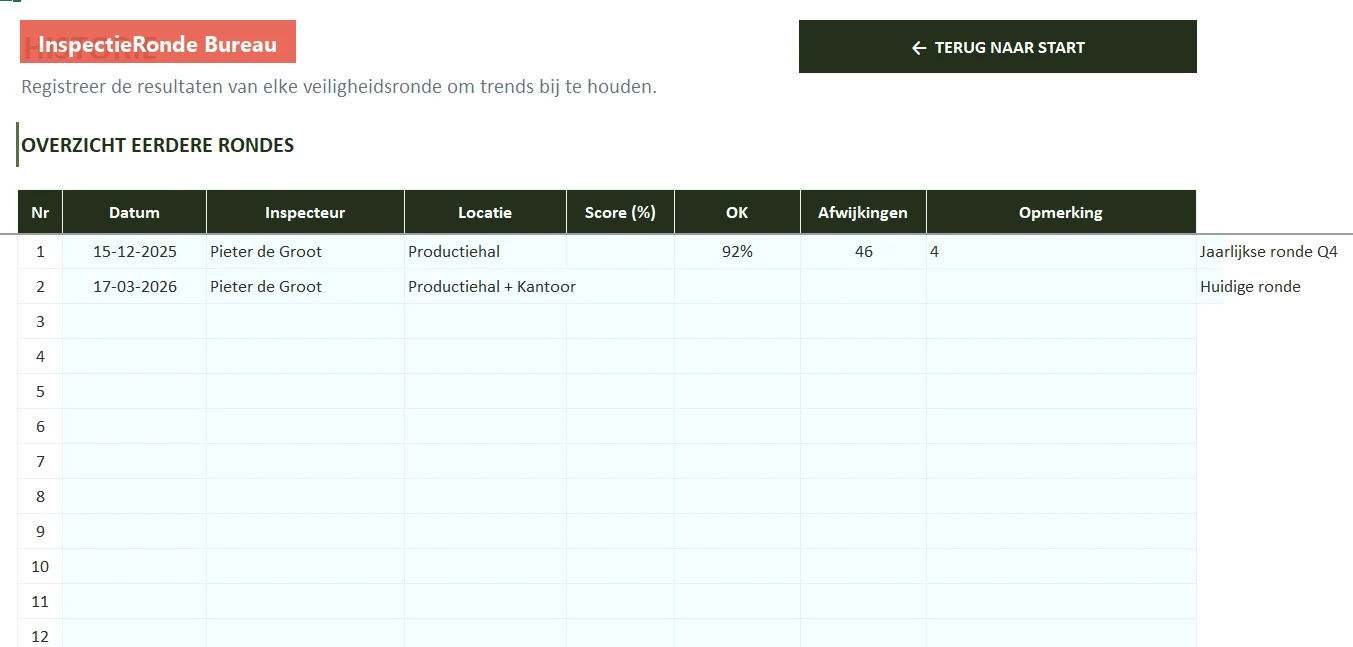Select row number 11 cell

[40, 602]
